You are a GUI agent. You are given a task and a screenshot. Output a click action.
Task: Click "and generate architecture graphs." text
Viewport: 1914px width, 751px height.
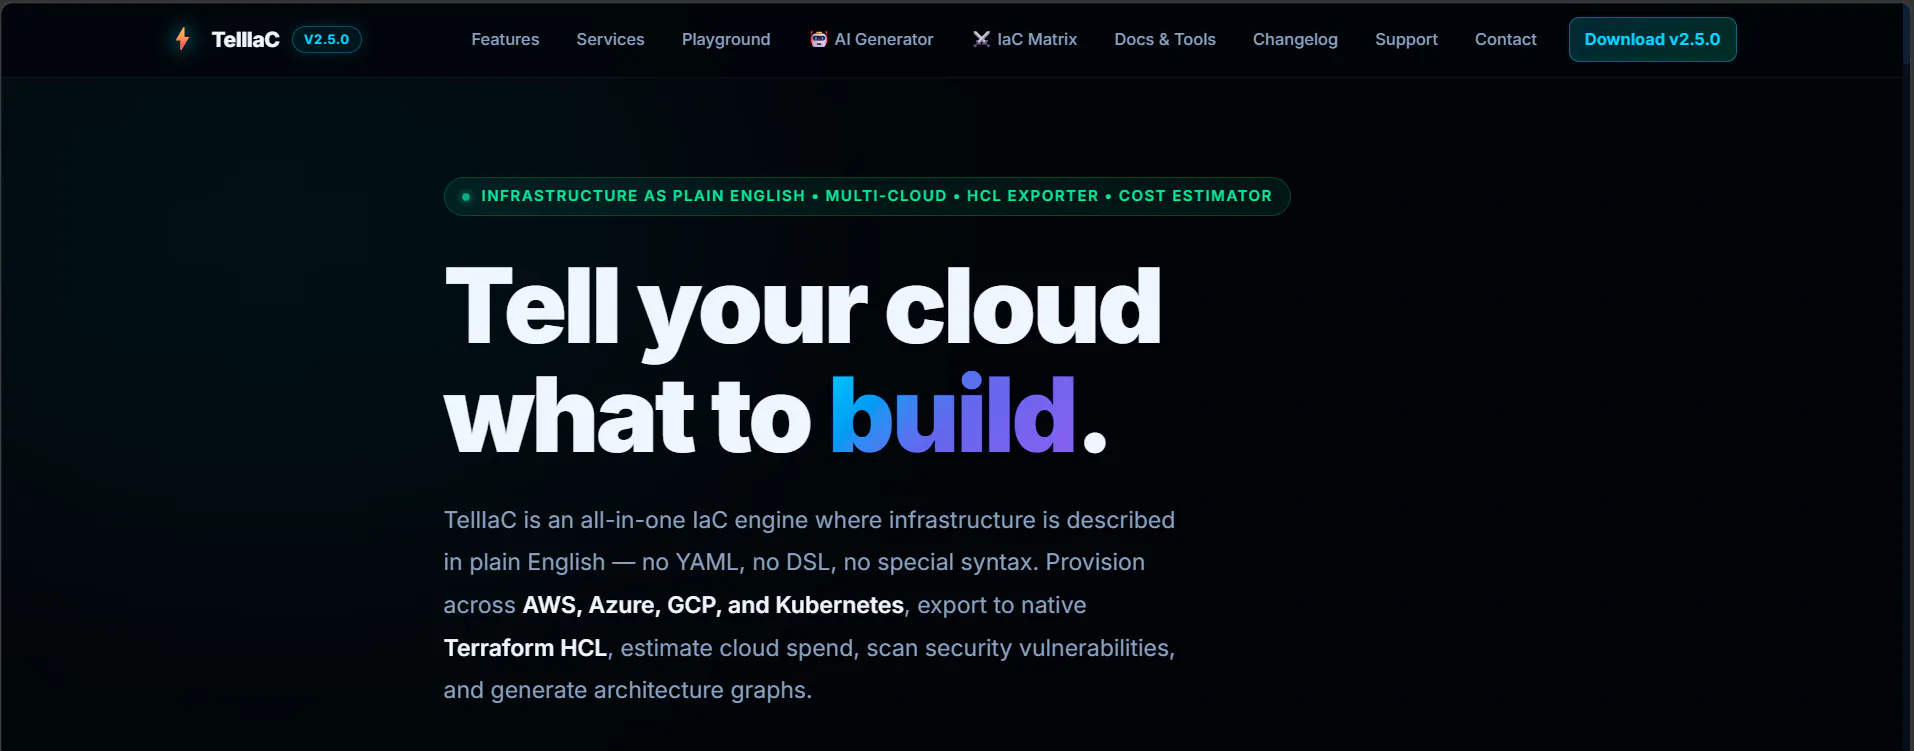tap(628, 690)
